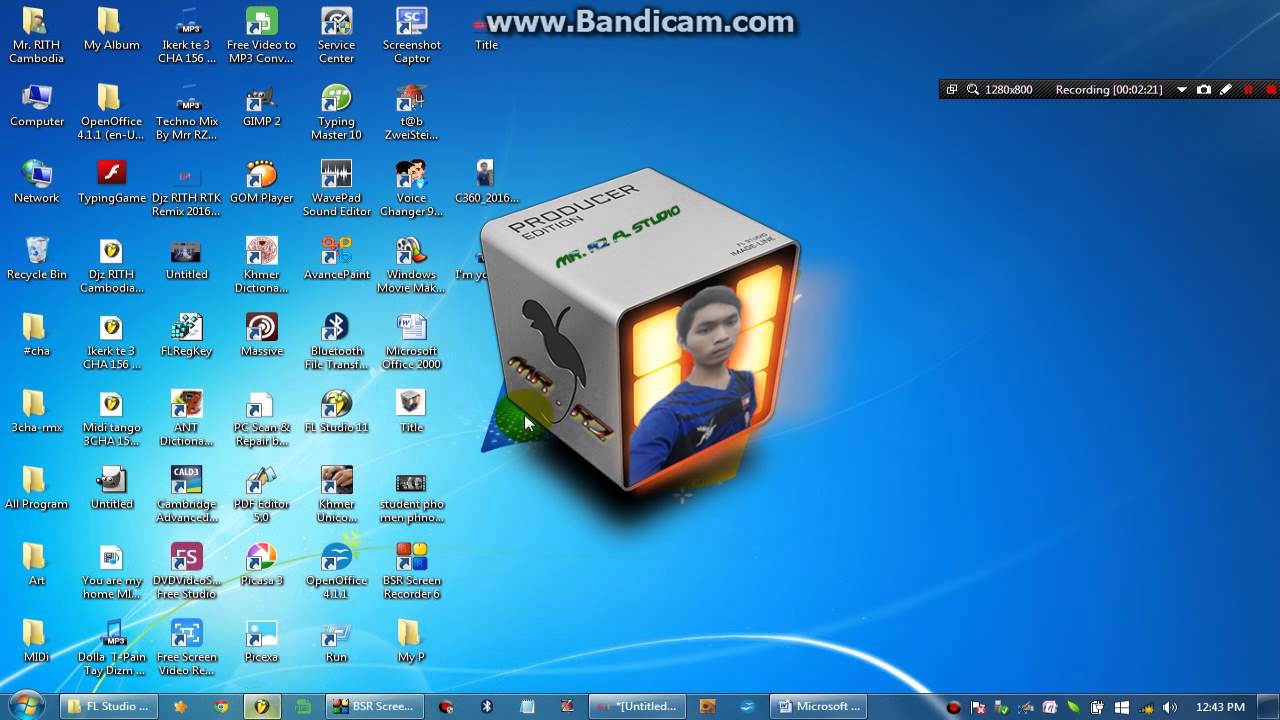Open the GIMP 2 desktop shortcut
This screenshot has width=1280, height=720.
tap(261, 105)
